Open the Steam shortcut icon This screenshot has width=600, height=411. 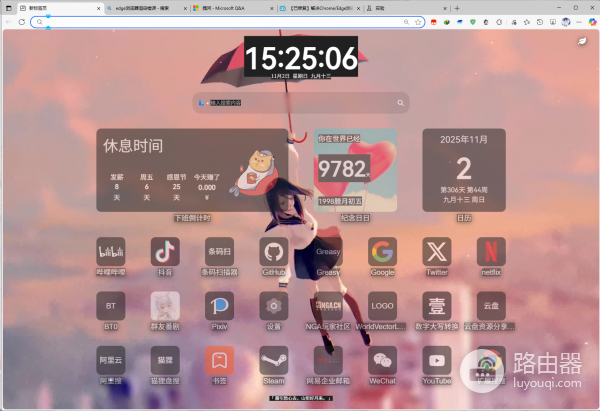click(x=273, y=360)
